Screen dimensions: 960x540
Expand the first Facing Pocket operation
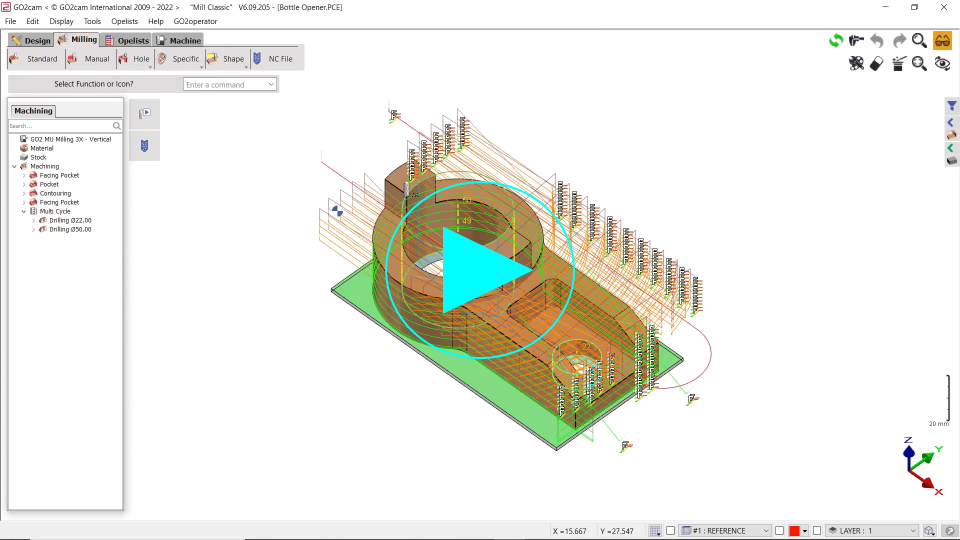[24, 176]
